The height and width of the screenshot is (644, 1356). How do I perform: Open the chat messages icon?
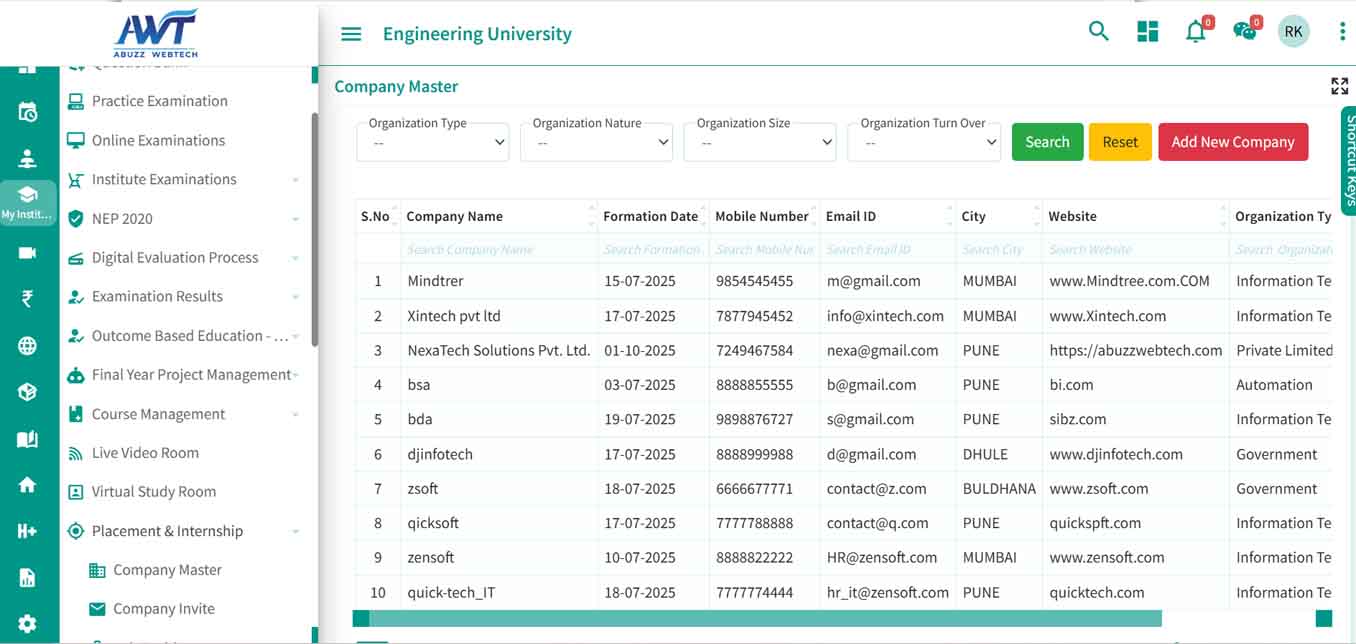(1244, 32)
